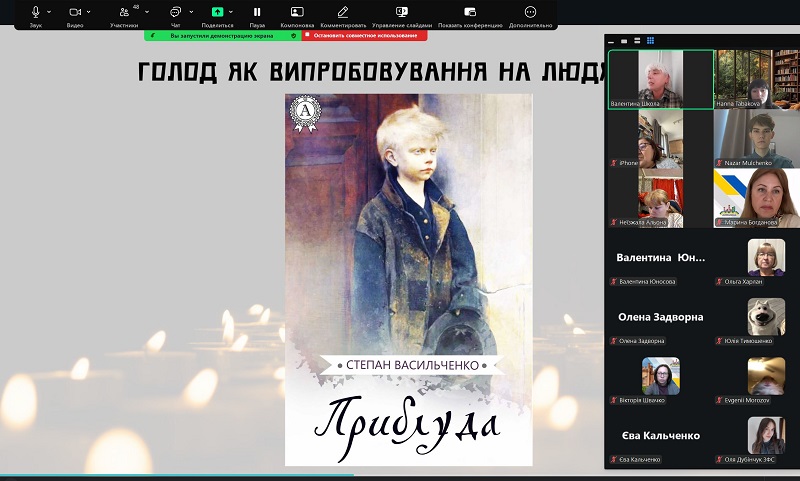Select Валентина Школа video thumbnail

pos(660,79)
